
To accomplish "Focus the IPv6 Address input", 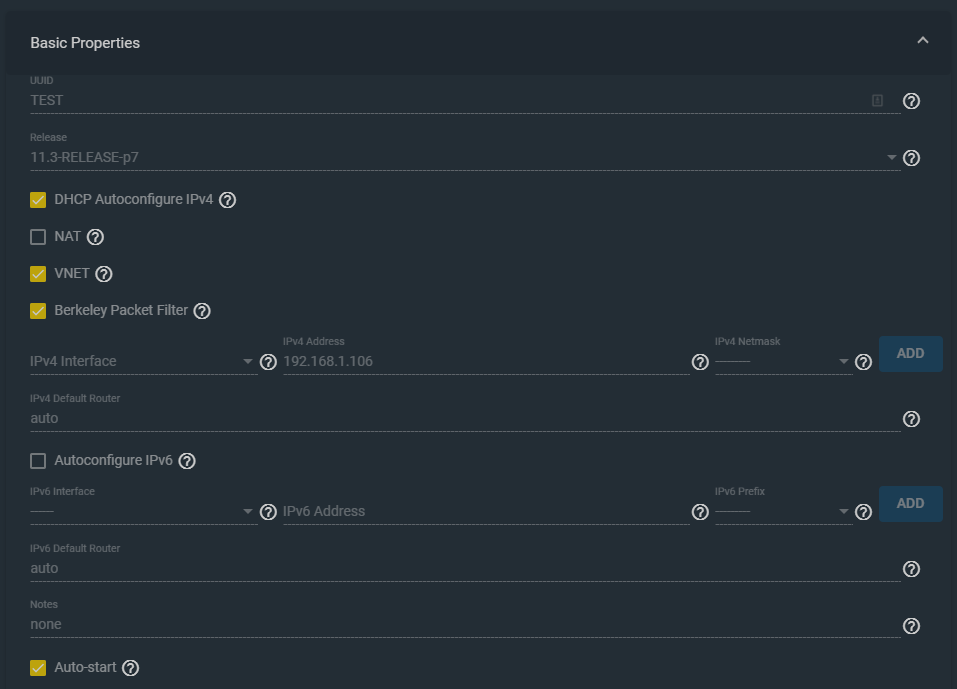I will (x=486, y=511).
